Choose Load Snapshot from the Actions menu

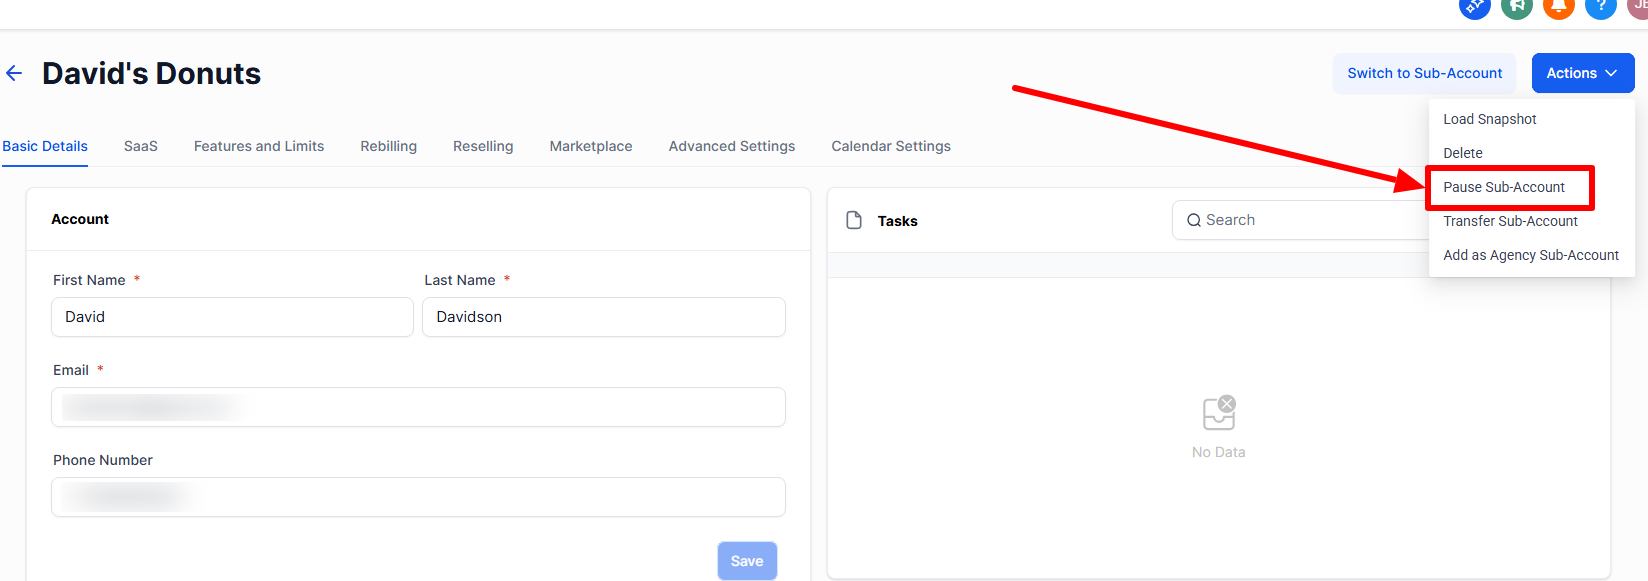tap(1490, 119)
